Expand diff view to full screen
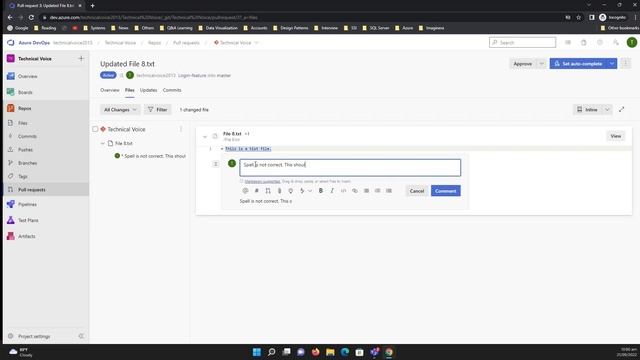The width and height of the screenshot is (640, 360). tap(622, 109)
